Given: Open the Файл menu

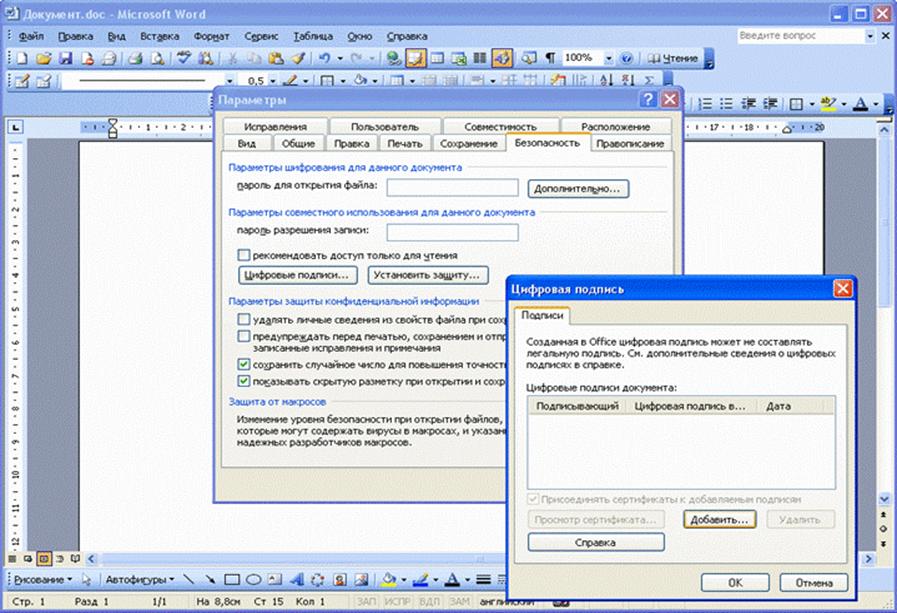Looking at the screenshot, I should 31,36.
